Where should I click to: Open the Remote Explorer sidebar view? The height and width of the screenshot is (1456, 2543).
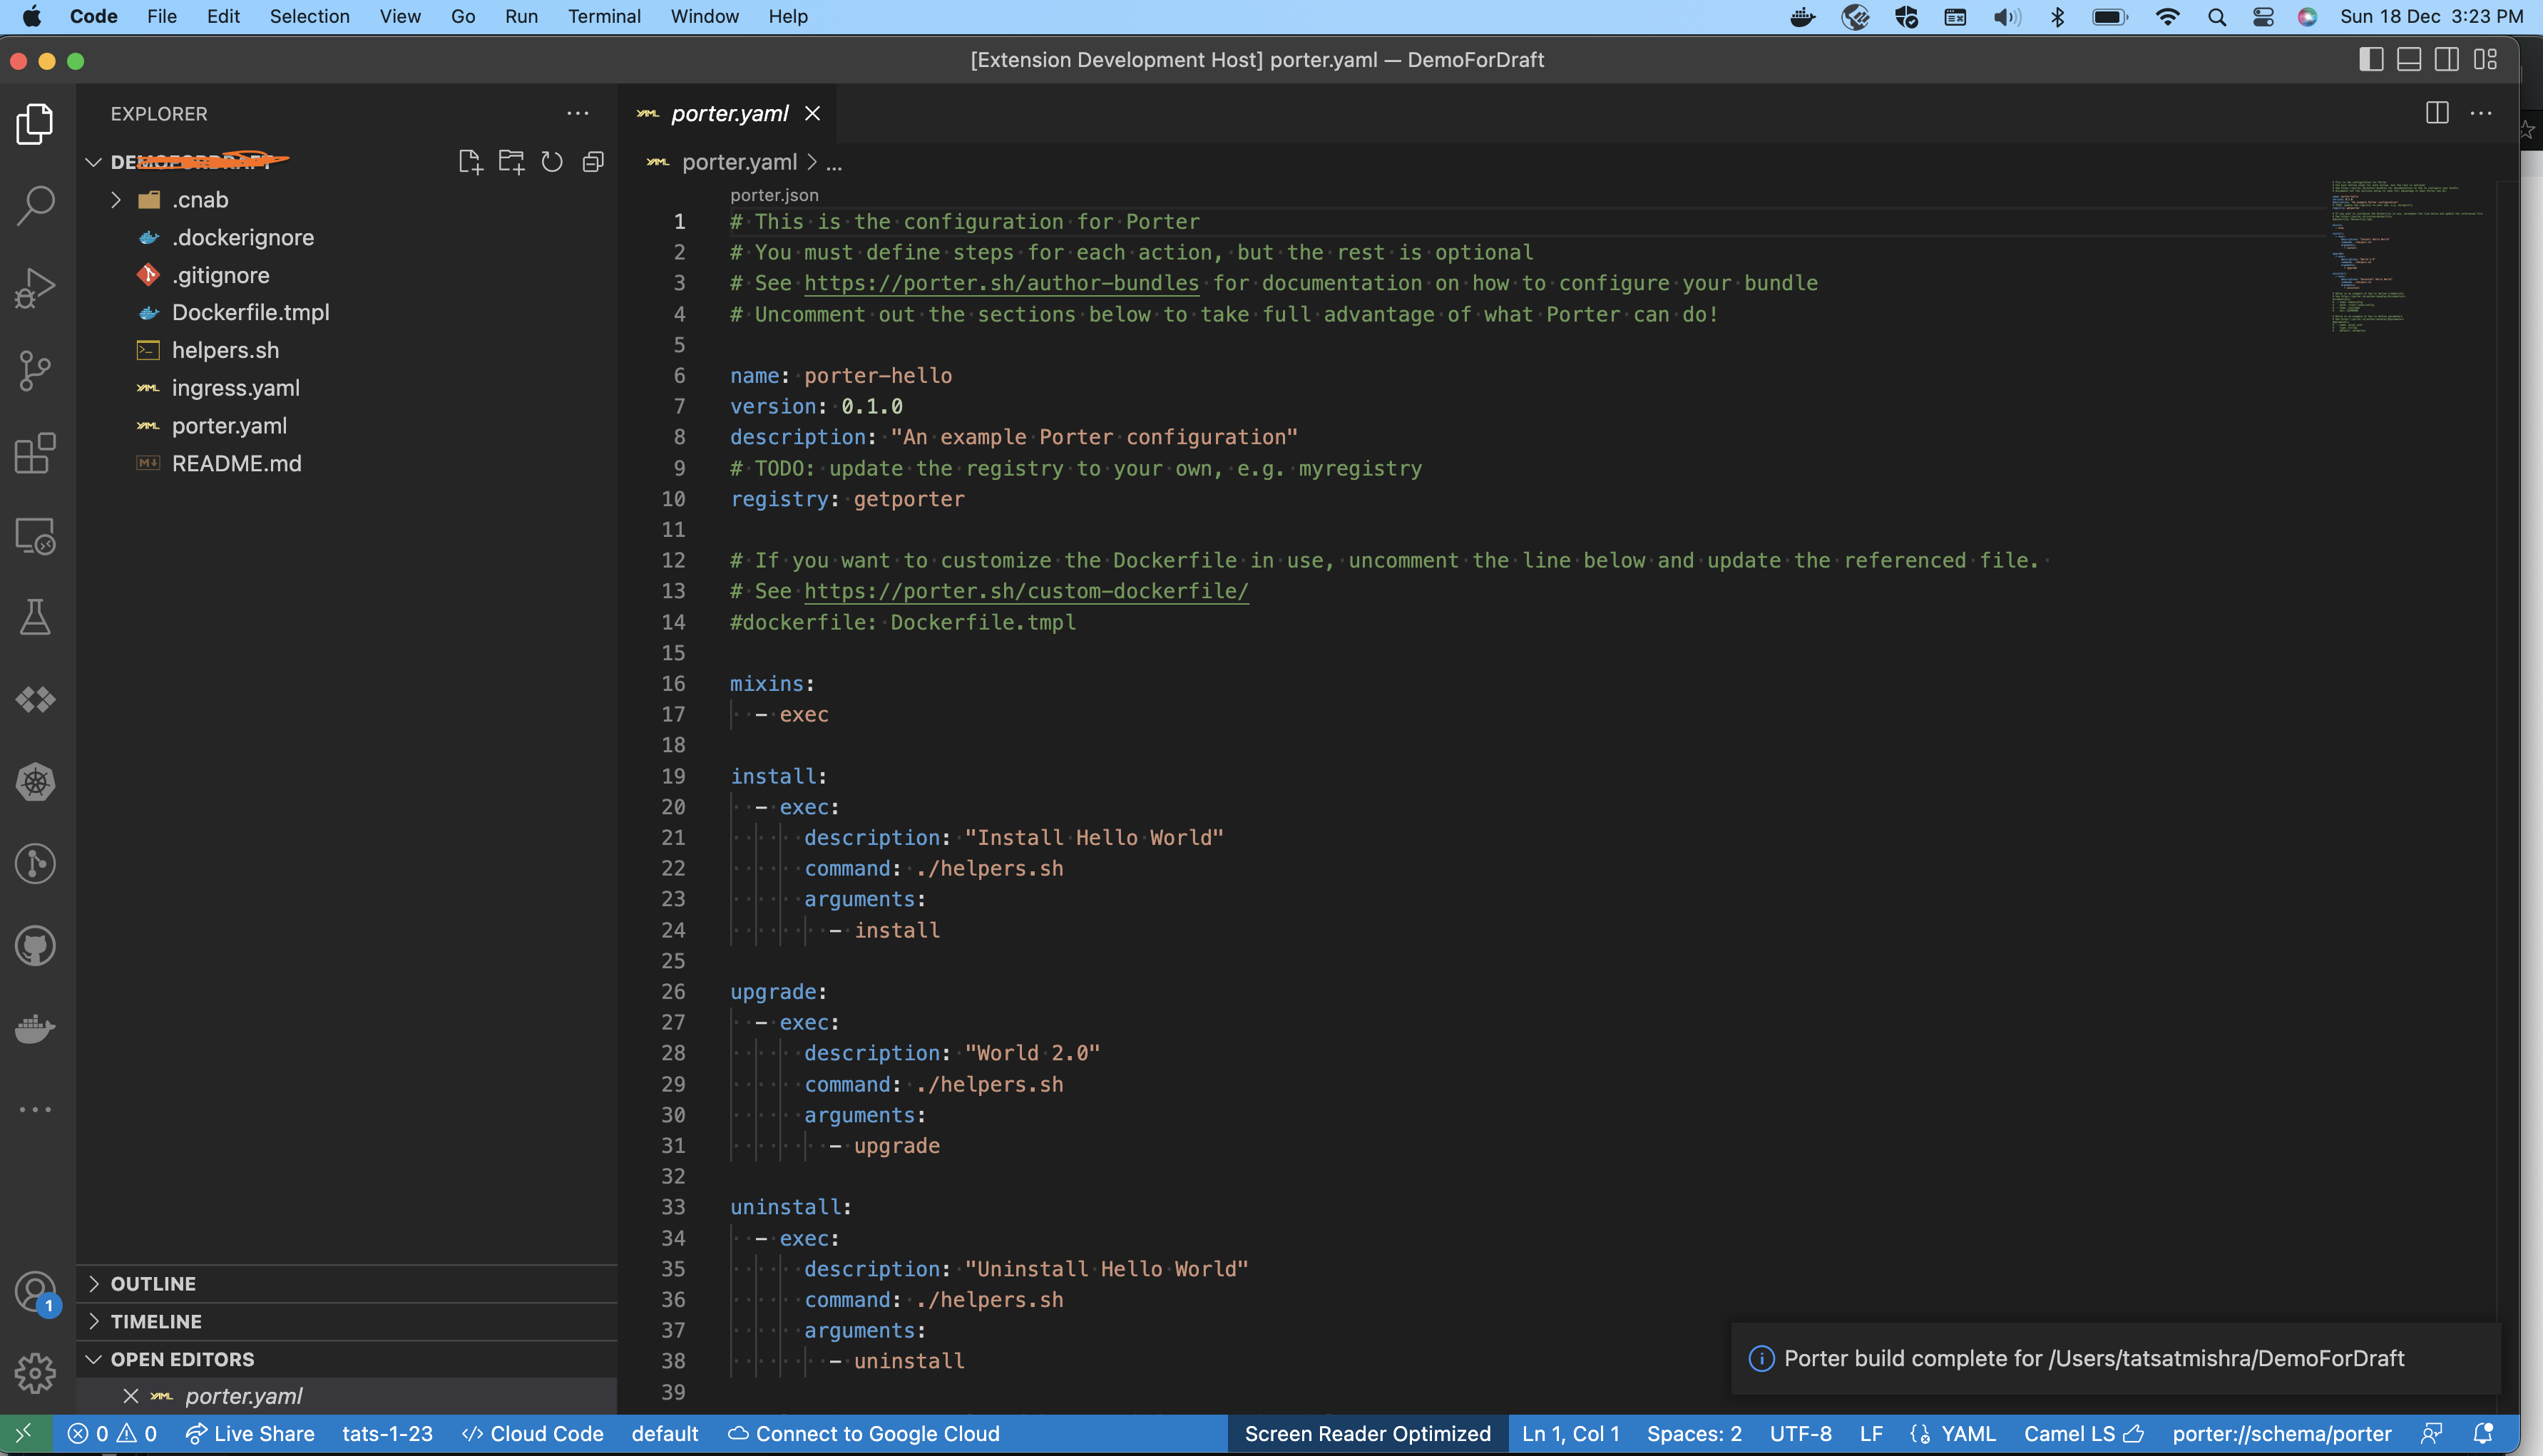(x=36, y=536)
